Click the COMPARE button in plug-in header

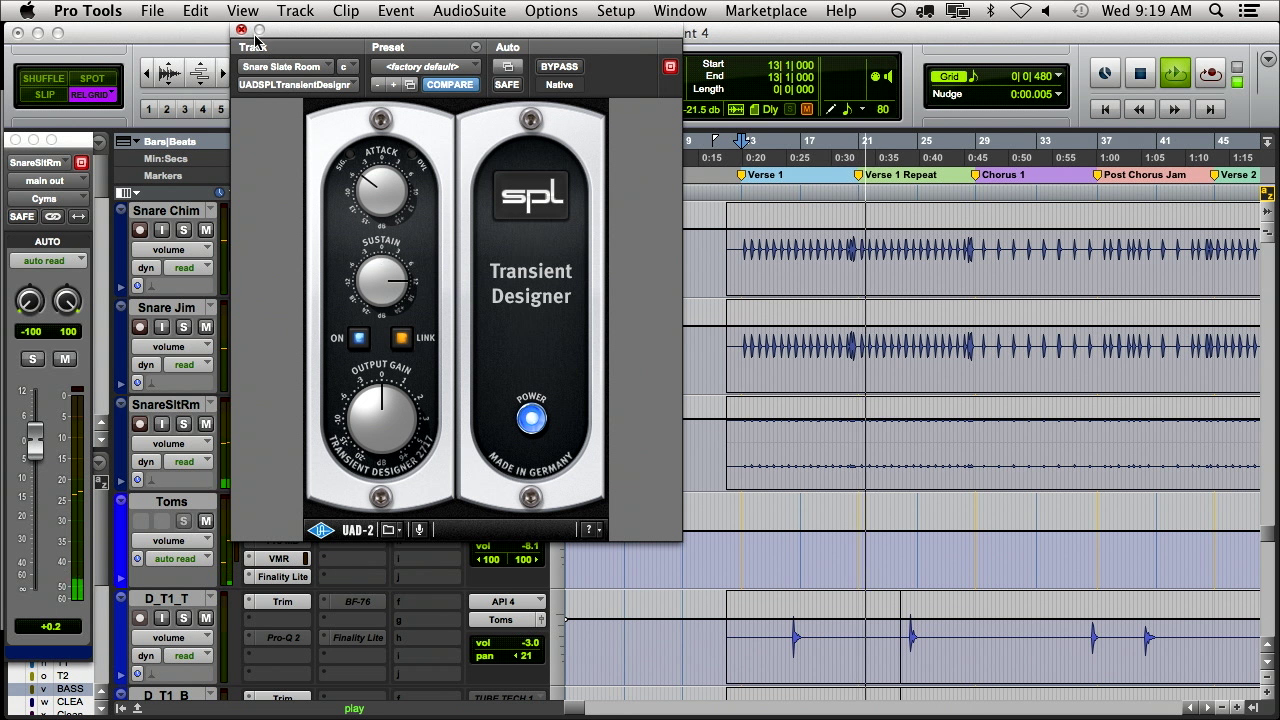[x=450, y=85]
